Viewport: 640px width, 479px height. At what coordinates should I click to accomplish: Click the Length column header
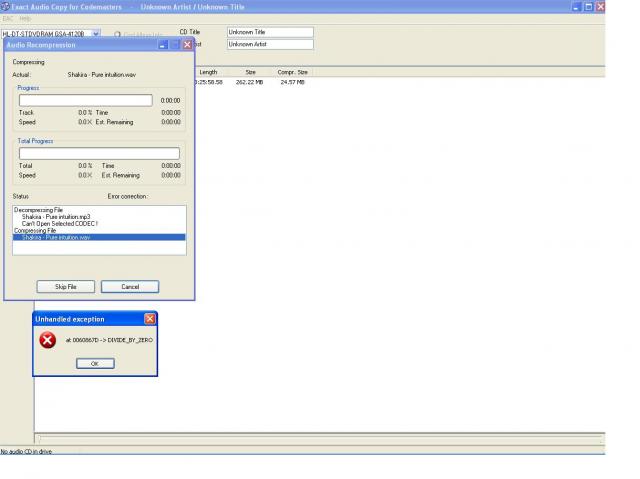point(208,72)
